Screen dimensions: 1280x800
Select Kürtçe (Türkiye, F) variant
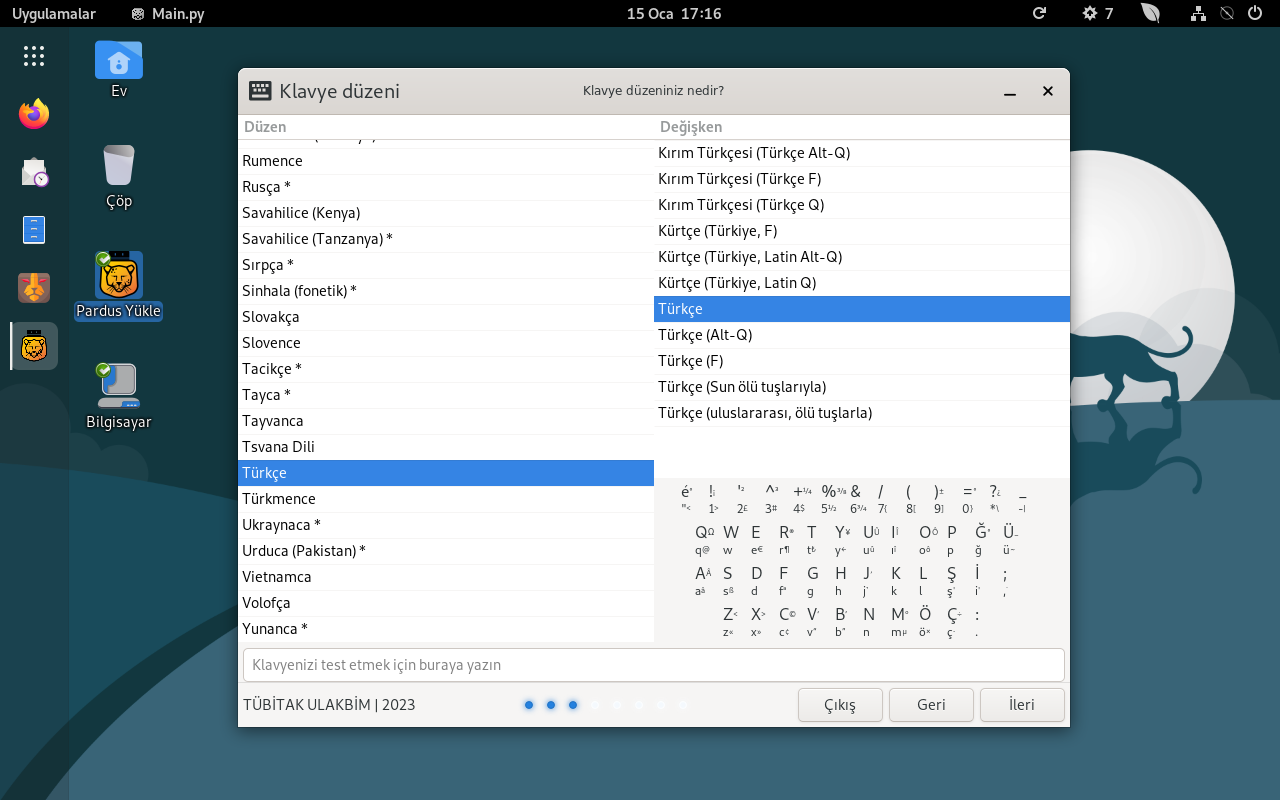(862, 231)
